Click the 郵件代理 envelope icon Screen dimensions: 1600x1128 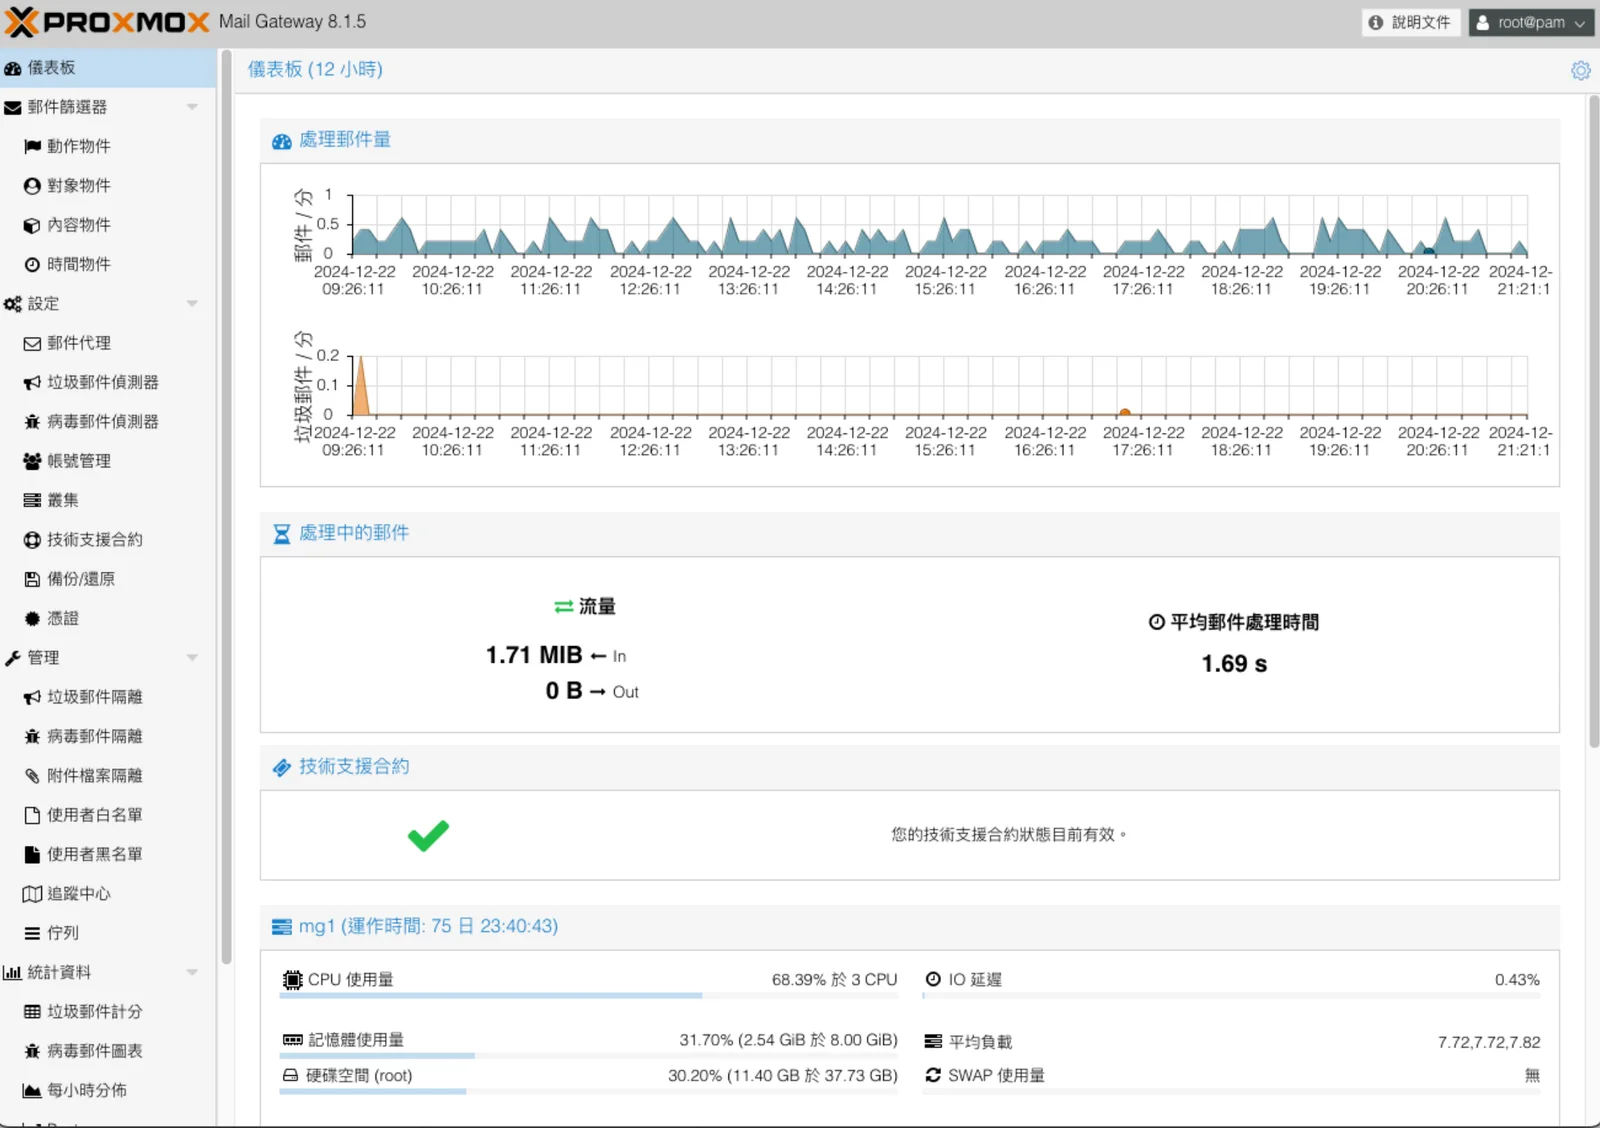pos(32,344)
